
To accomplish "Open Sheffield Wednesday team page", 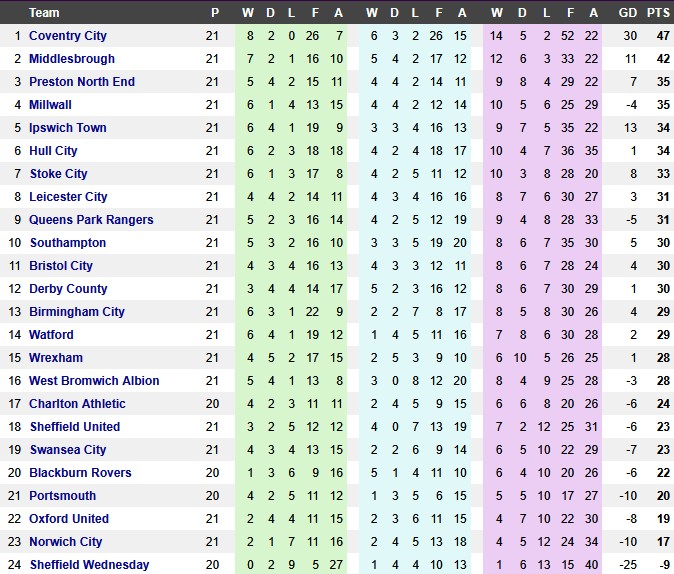I will (x=89, y=565).
